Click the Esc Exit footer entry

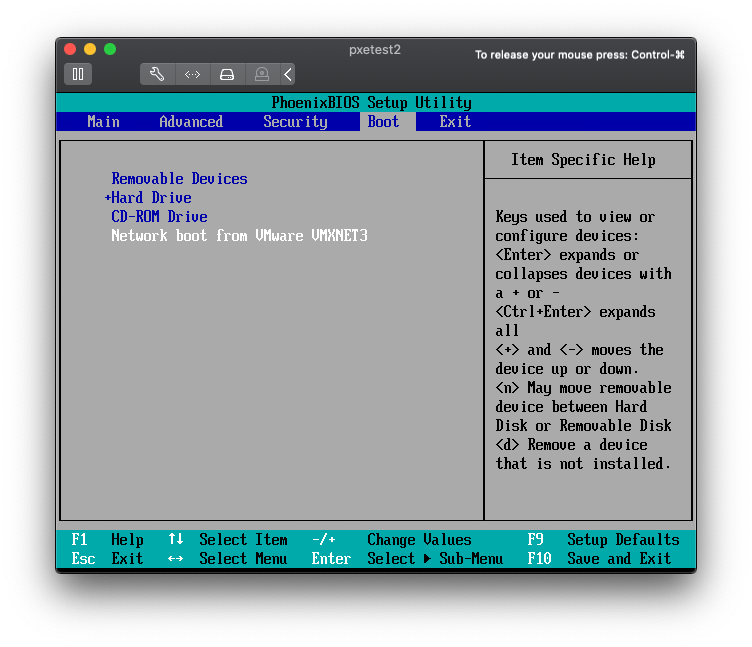(107, 559)
